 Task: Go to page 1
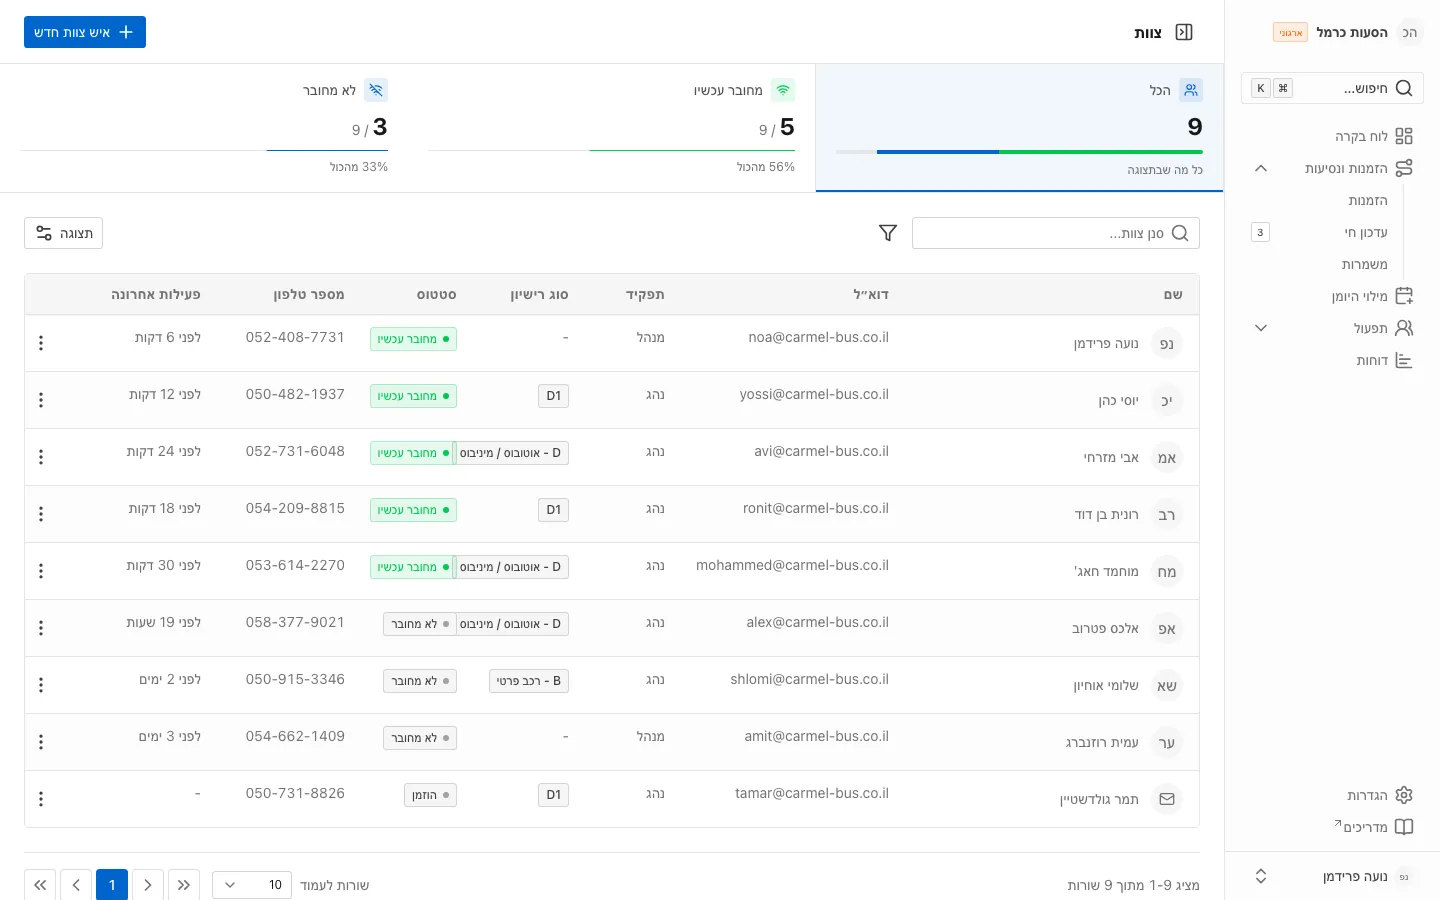(x=112, y=885)
